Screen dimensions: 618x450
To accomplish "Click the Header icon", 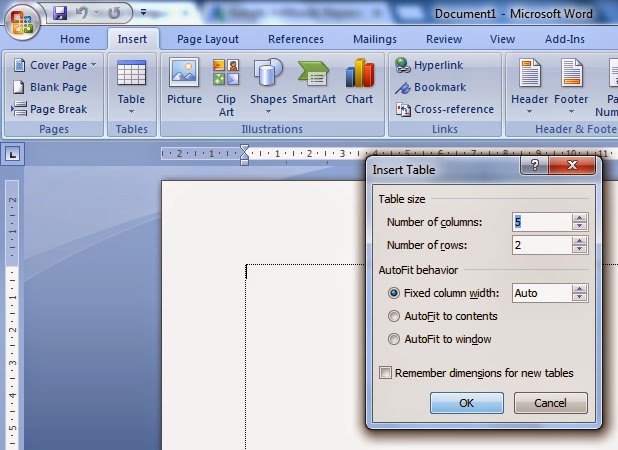I will (530, 73).
